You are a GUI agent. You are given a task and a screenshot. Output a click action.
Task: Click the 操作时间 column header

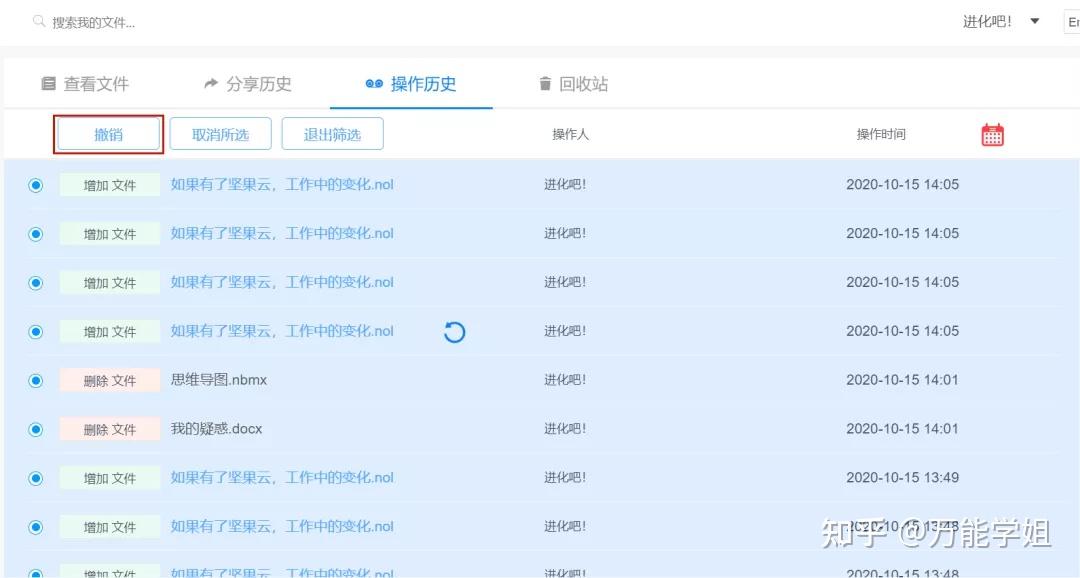(x=881, y=134)
